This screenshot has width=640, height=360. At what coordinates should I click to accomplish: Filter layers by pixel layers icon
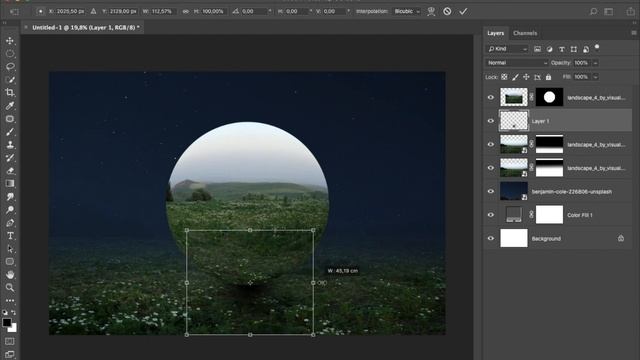(537, 49)
